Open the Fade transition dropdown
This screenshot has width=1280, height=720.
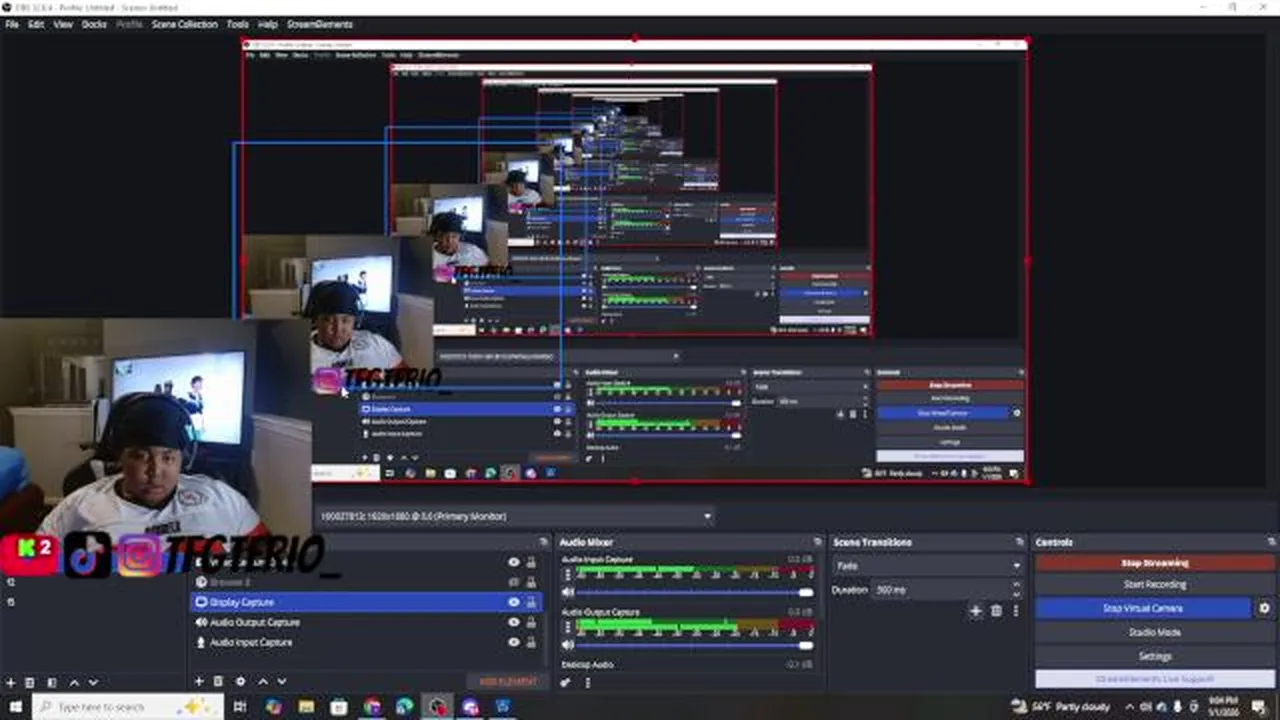click(x=928, y=566)
